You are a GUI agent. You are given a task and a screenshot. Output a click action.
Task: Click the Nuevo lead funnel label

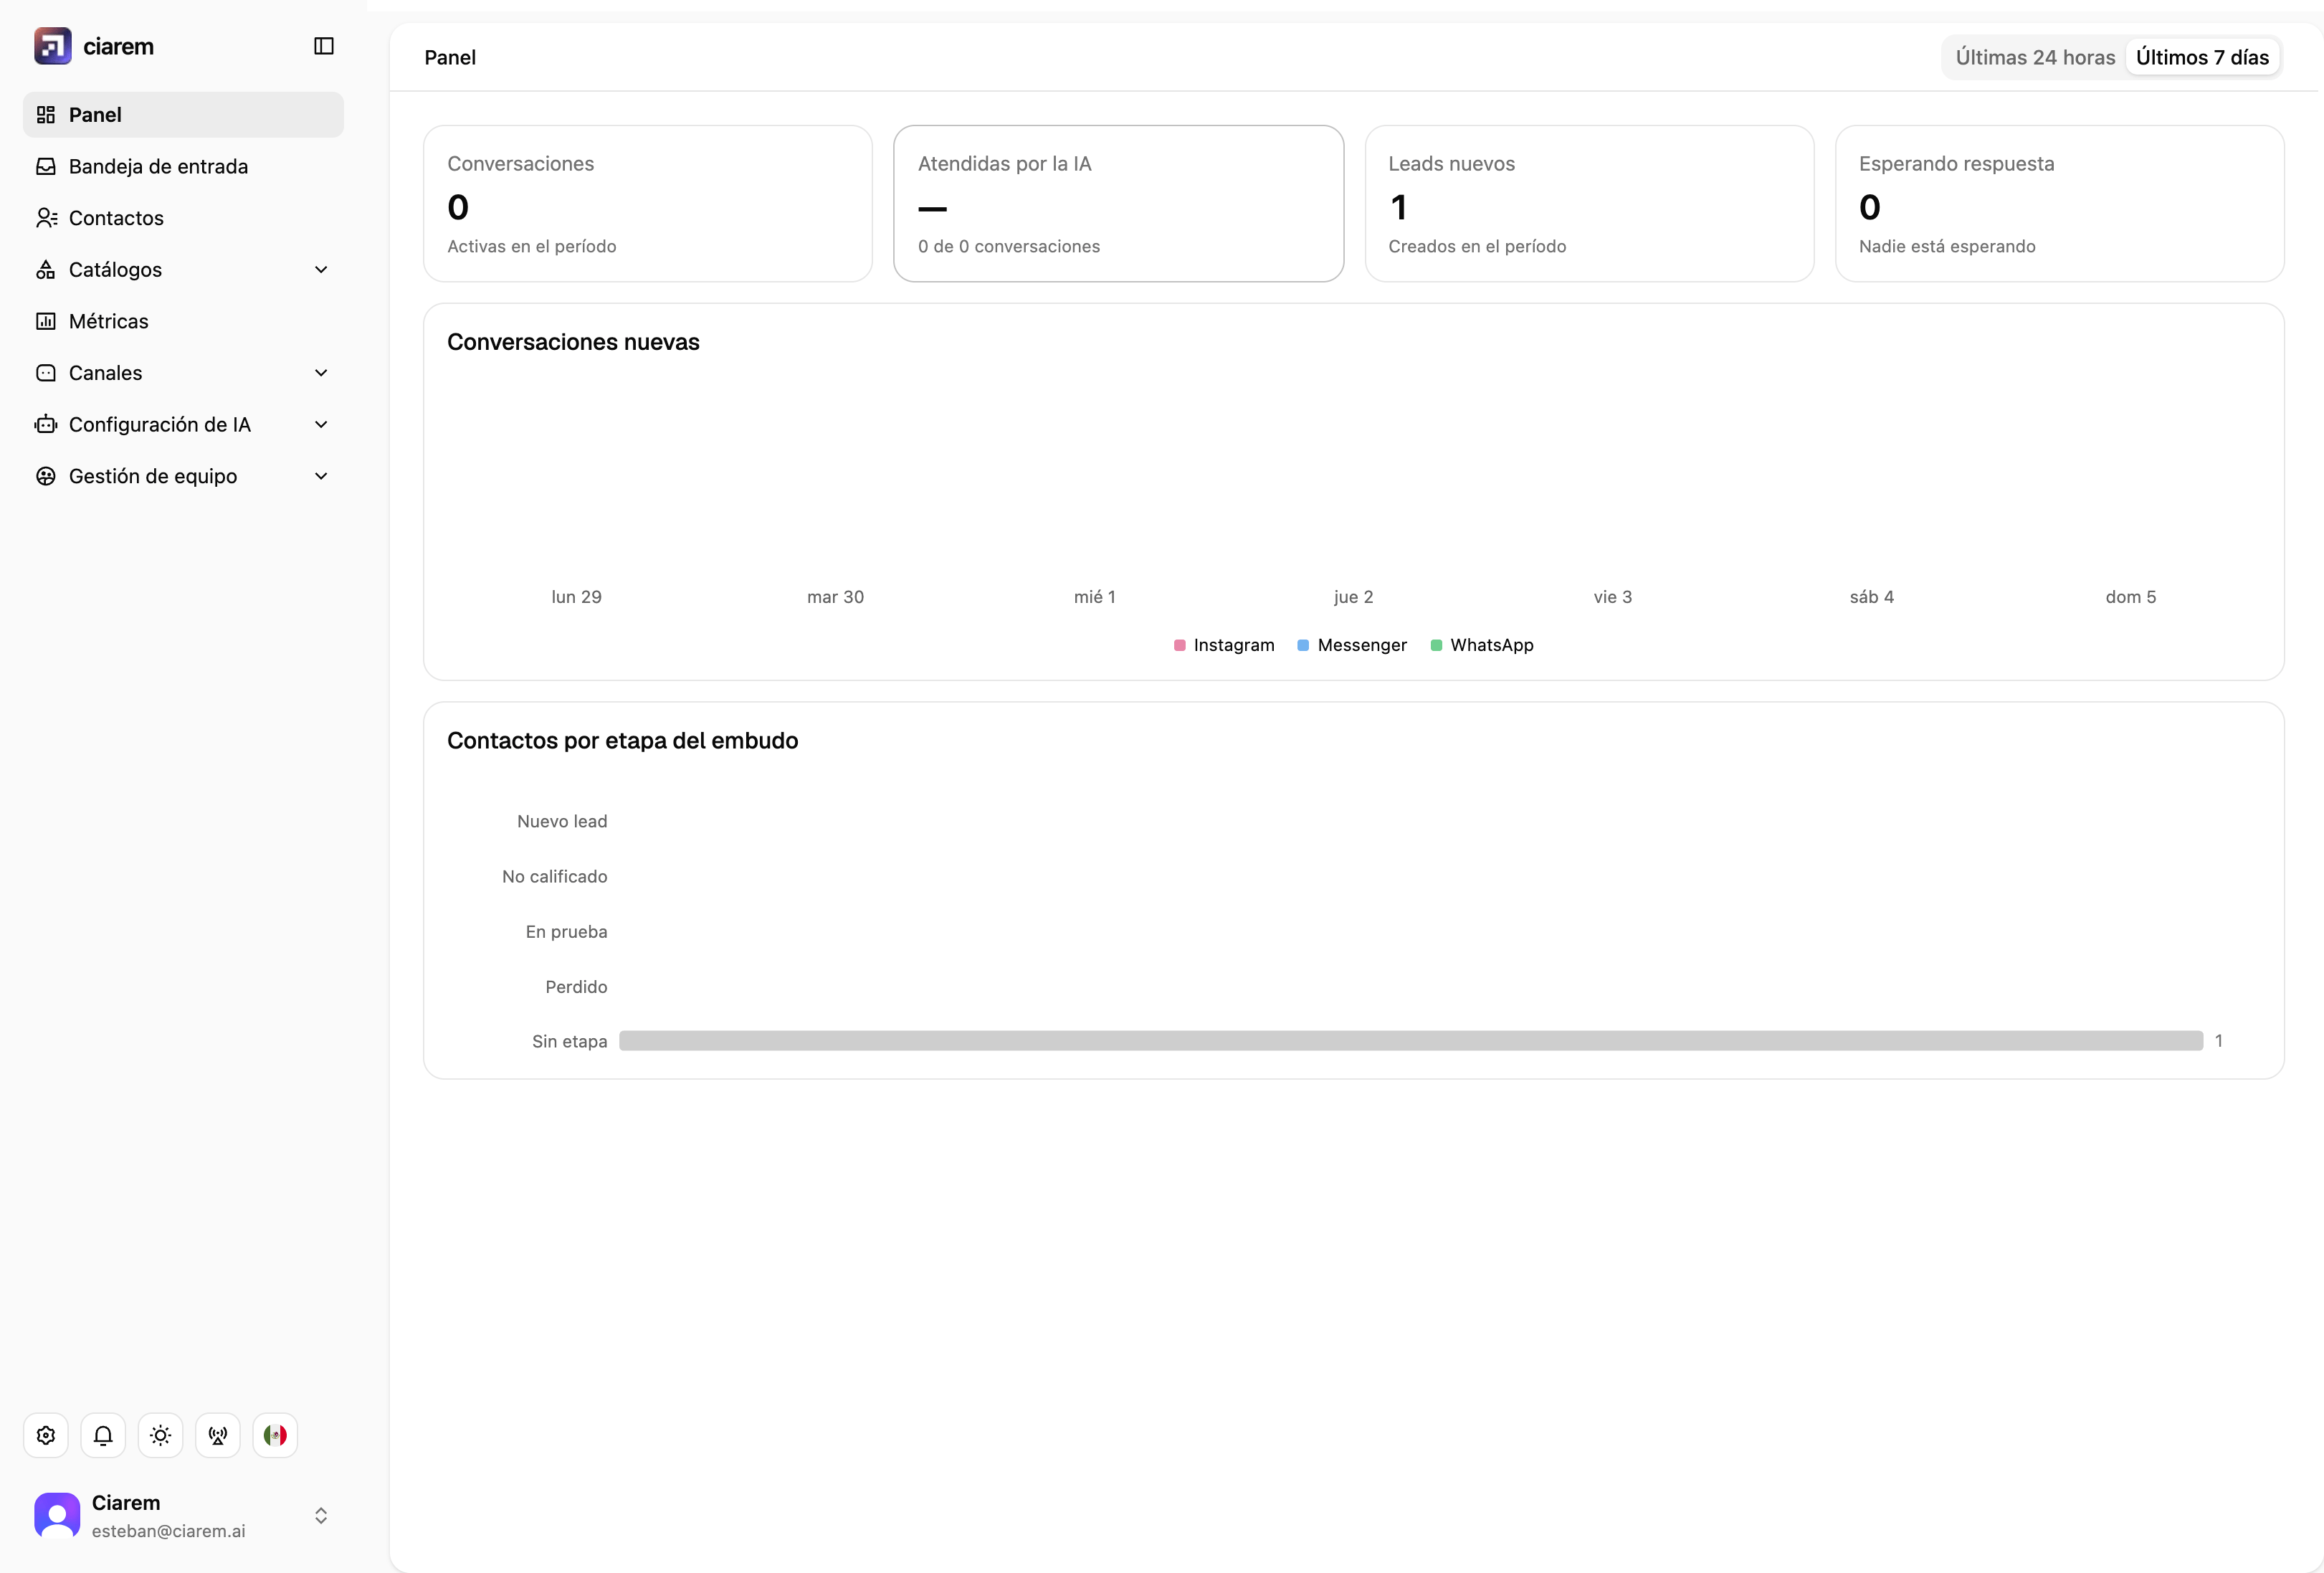(x=562, y=821)
